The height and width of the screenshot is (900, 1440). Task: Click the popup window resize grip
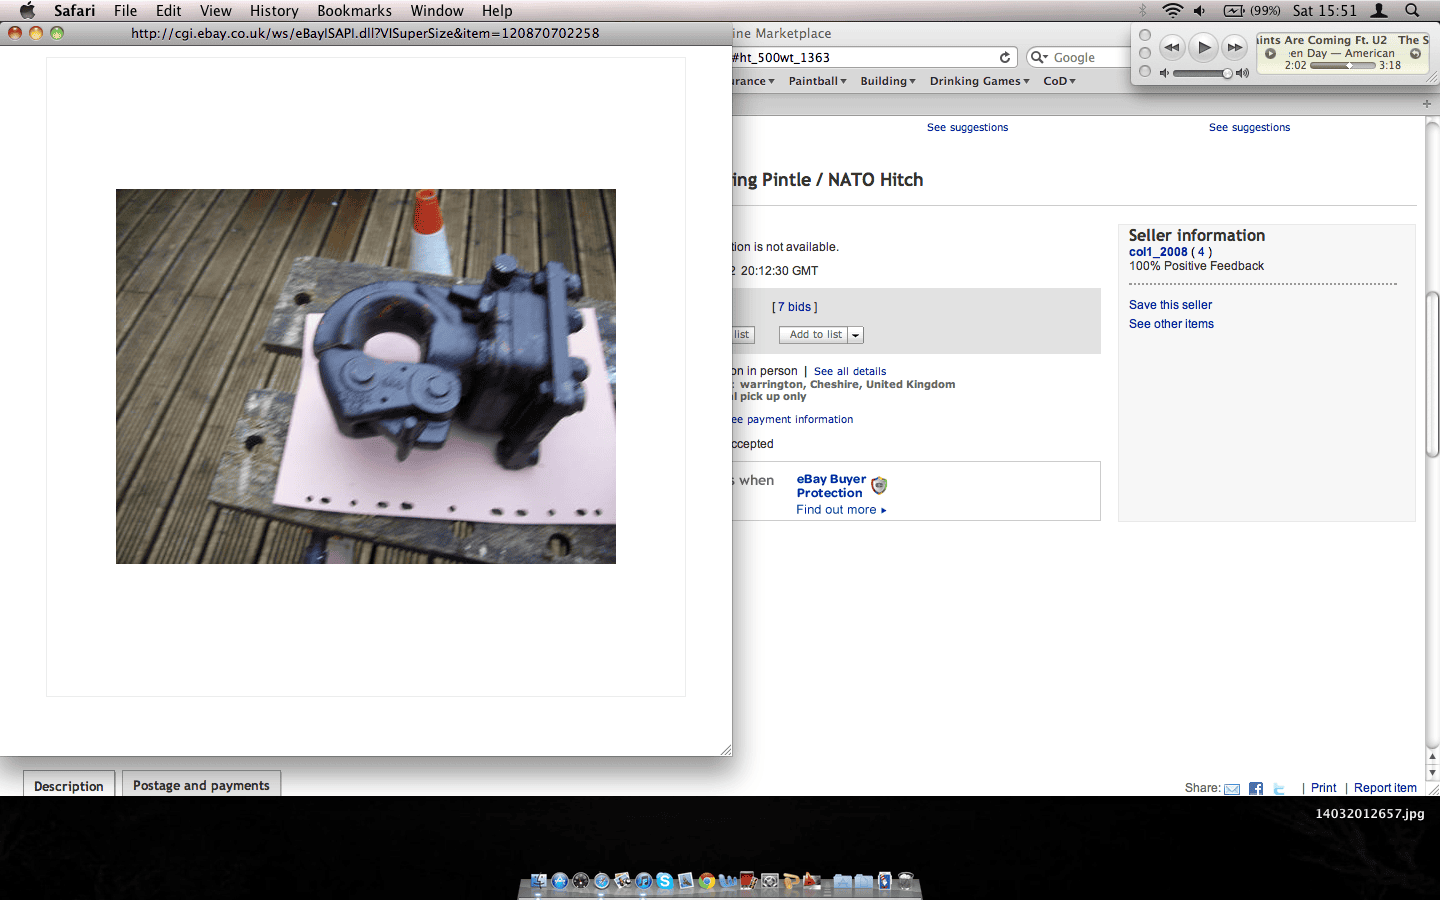[x=725, y=749]
